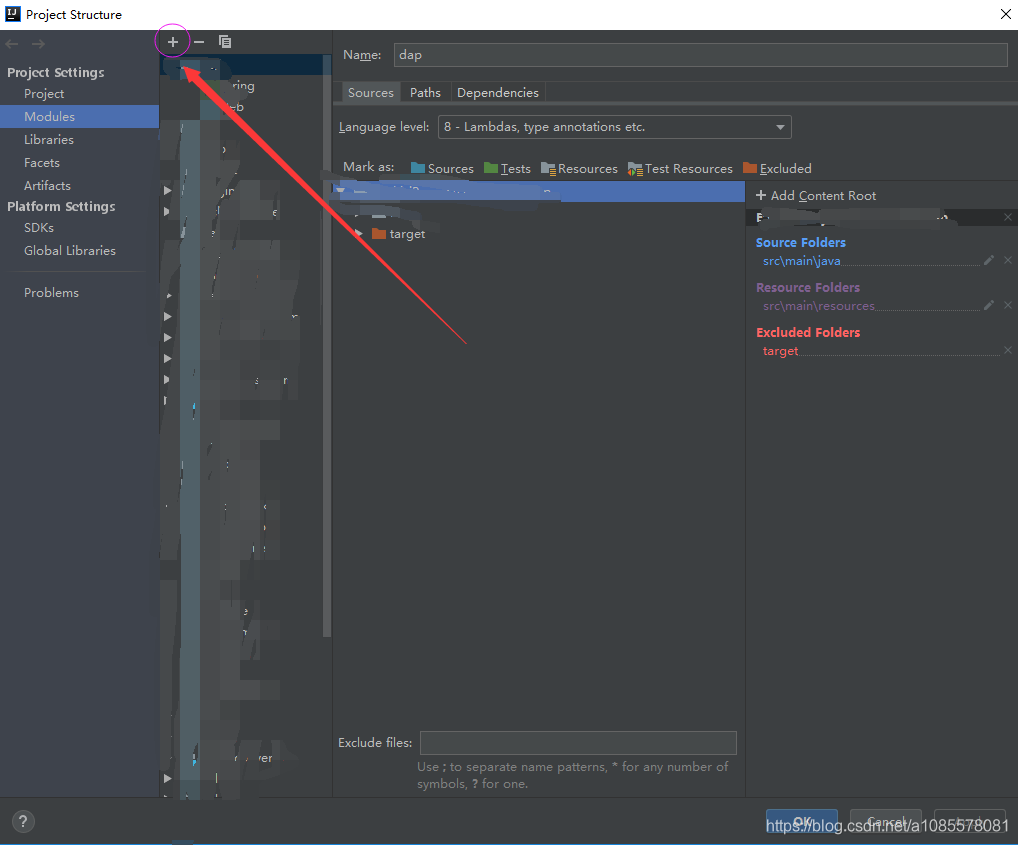The height and width of the screenshot is (845, 1018).
Task: Mark folder as Test Resources
Action: pos(680,169)
